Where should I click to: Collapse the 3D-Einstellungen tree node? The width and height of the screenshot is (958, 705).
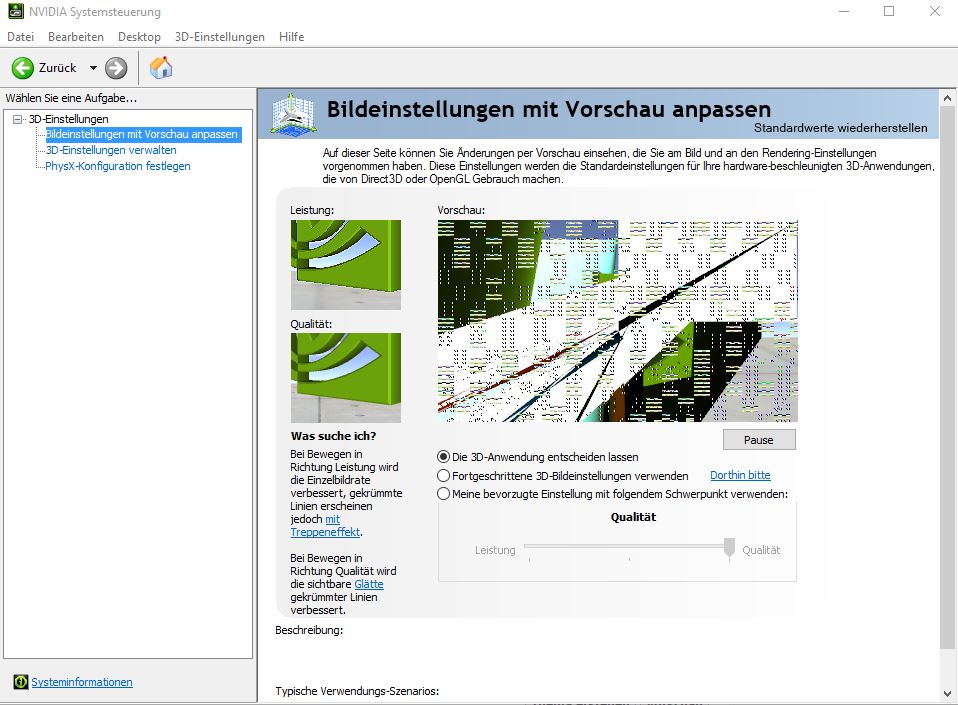pos(18,119)
